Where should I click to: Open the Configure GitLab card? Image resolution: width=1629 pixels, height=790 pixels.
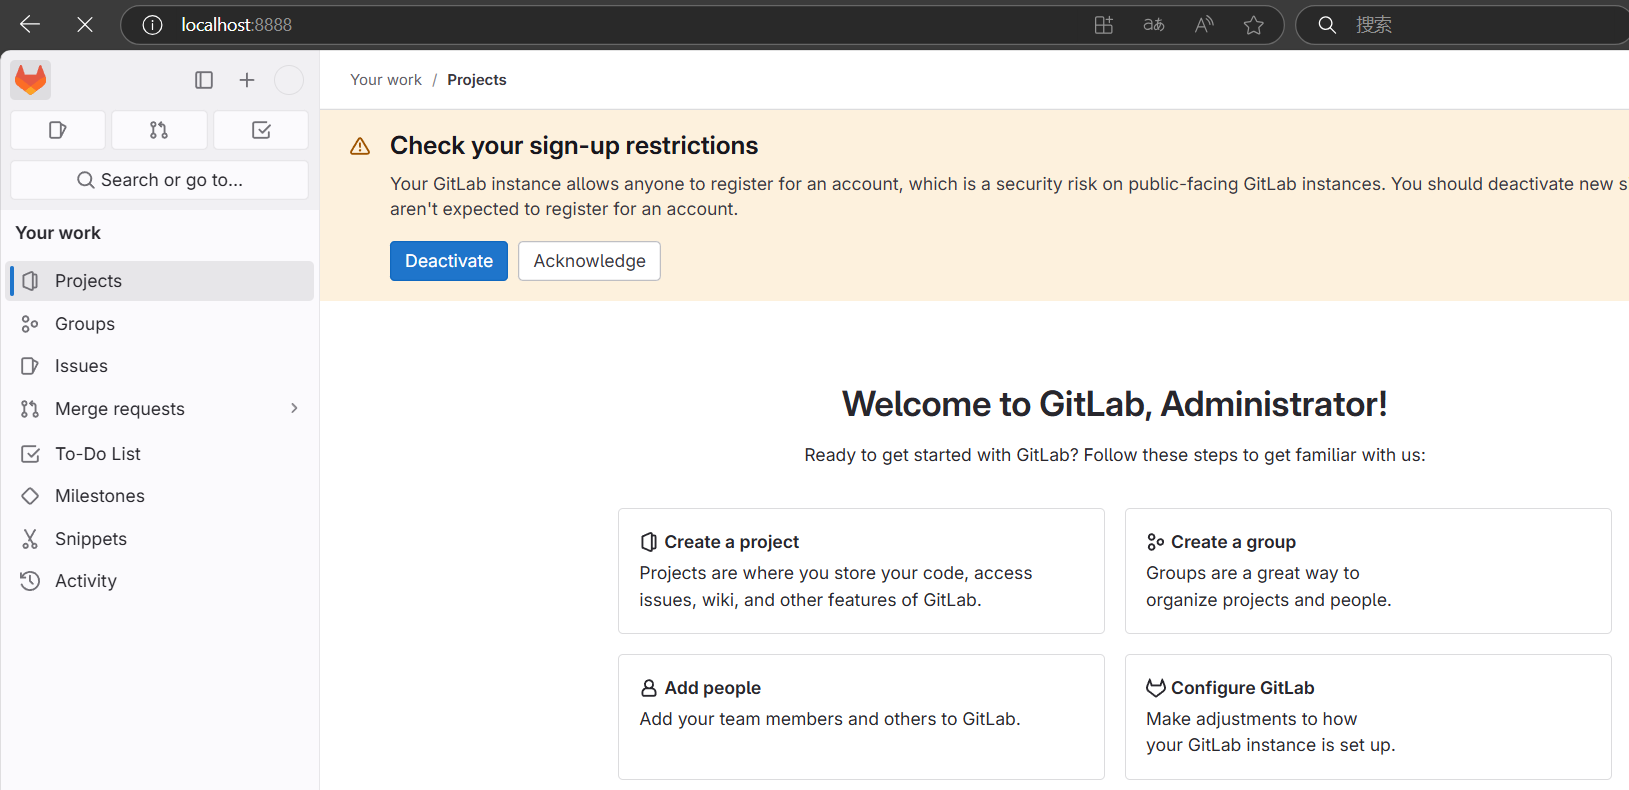(x=1368, y=717)
